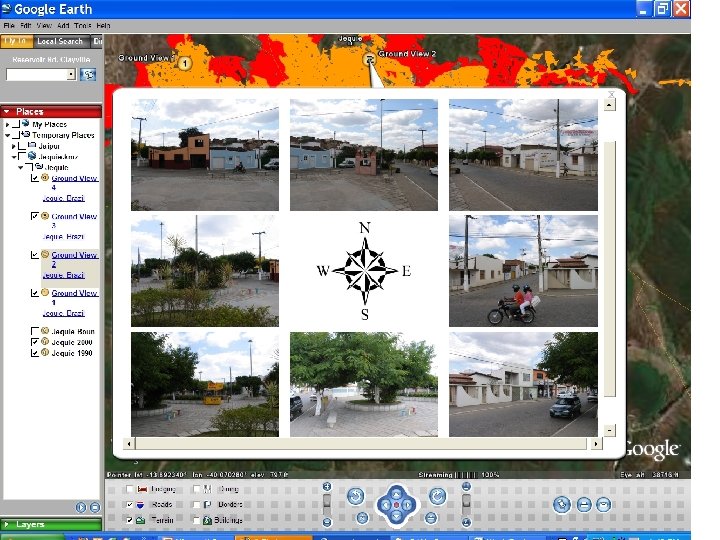Disable the Terrain layer checkbox
The height and width of the screenshot is (540, 720).
tap(129, 520)
